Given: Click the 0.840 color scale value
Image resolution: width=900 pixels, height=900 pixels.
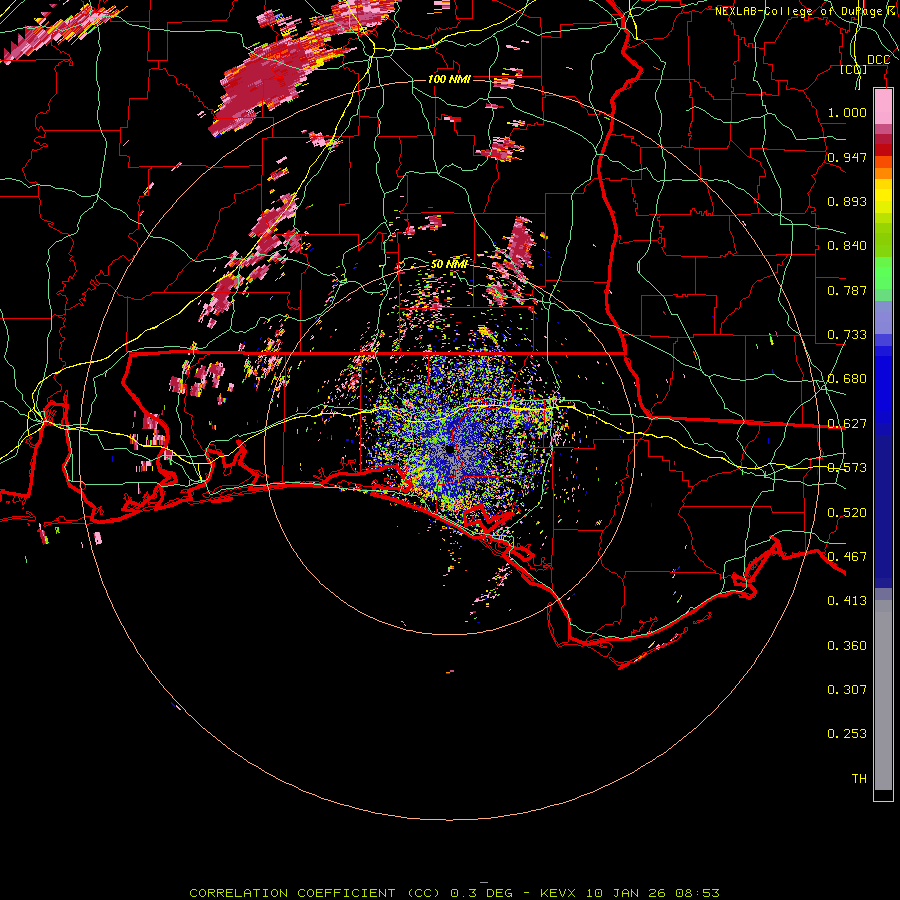Looking at the screenshot, I should coord(847,246).
